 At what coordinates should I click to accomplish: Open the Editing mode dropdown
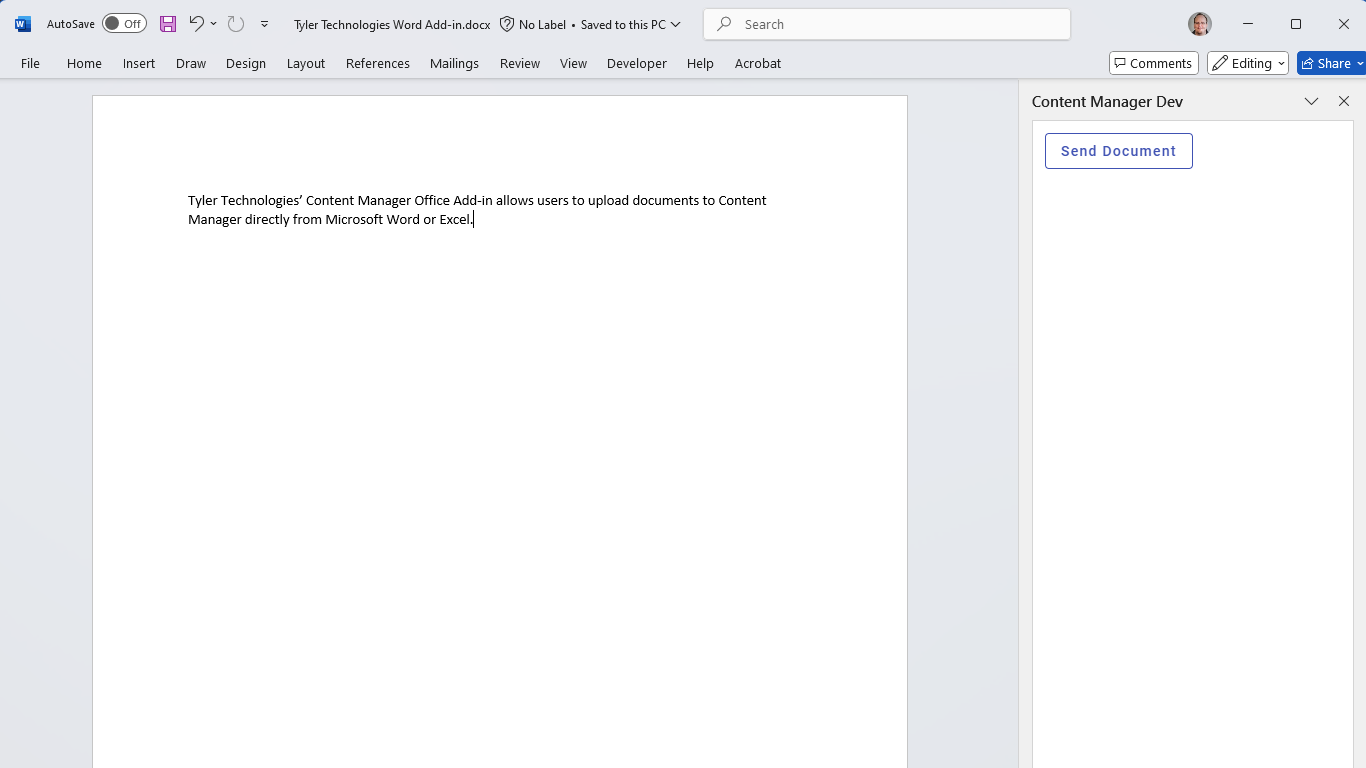1247,63
